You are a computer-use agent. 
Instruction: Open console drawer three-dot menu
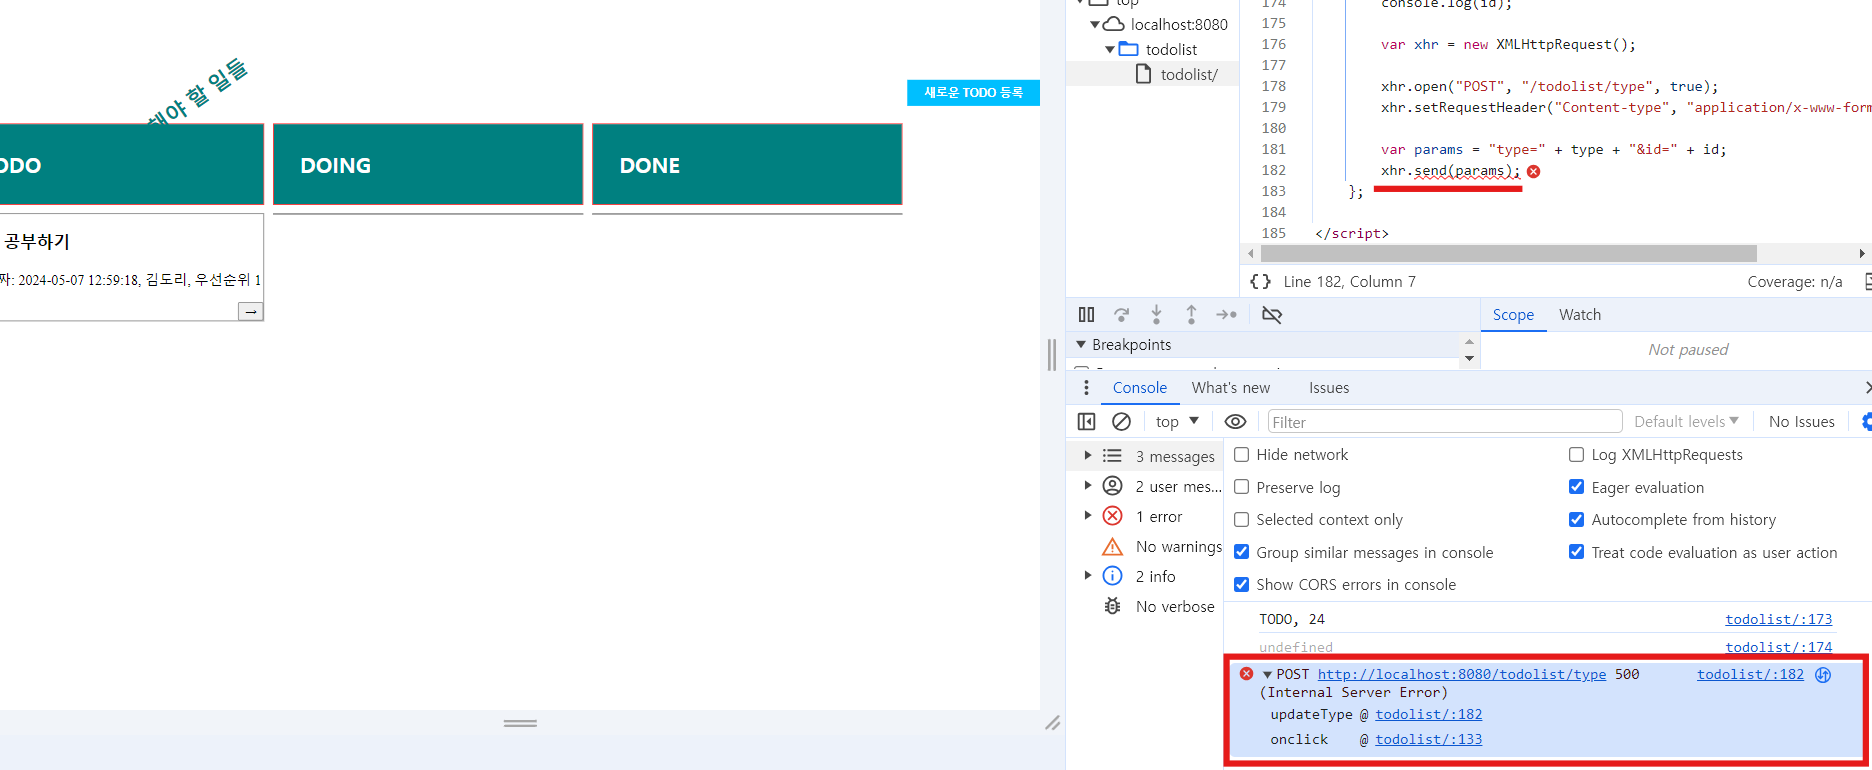click(1086, 388)
